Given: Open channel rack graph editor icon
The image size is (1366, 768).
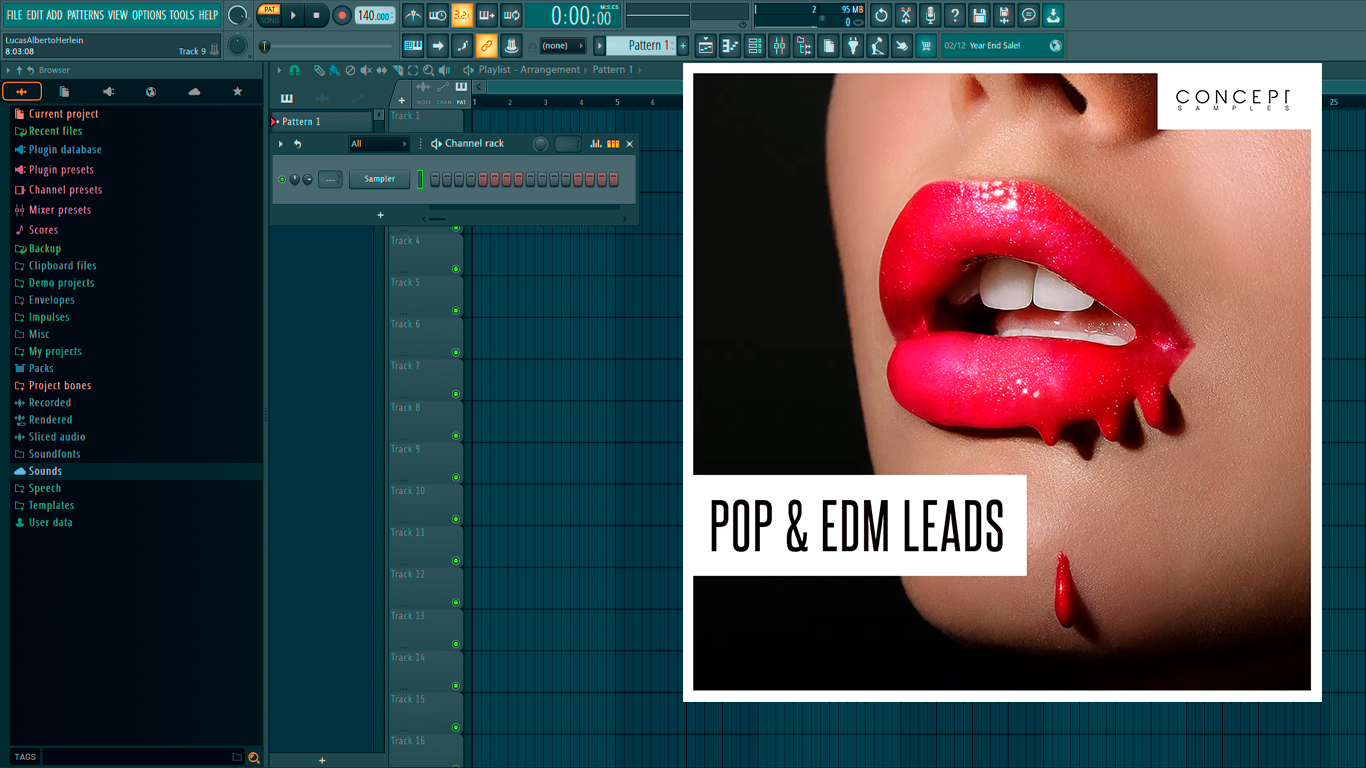Looking at the screenshot, I should [596, 144].
